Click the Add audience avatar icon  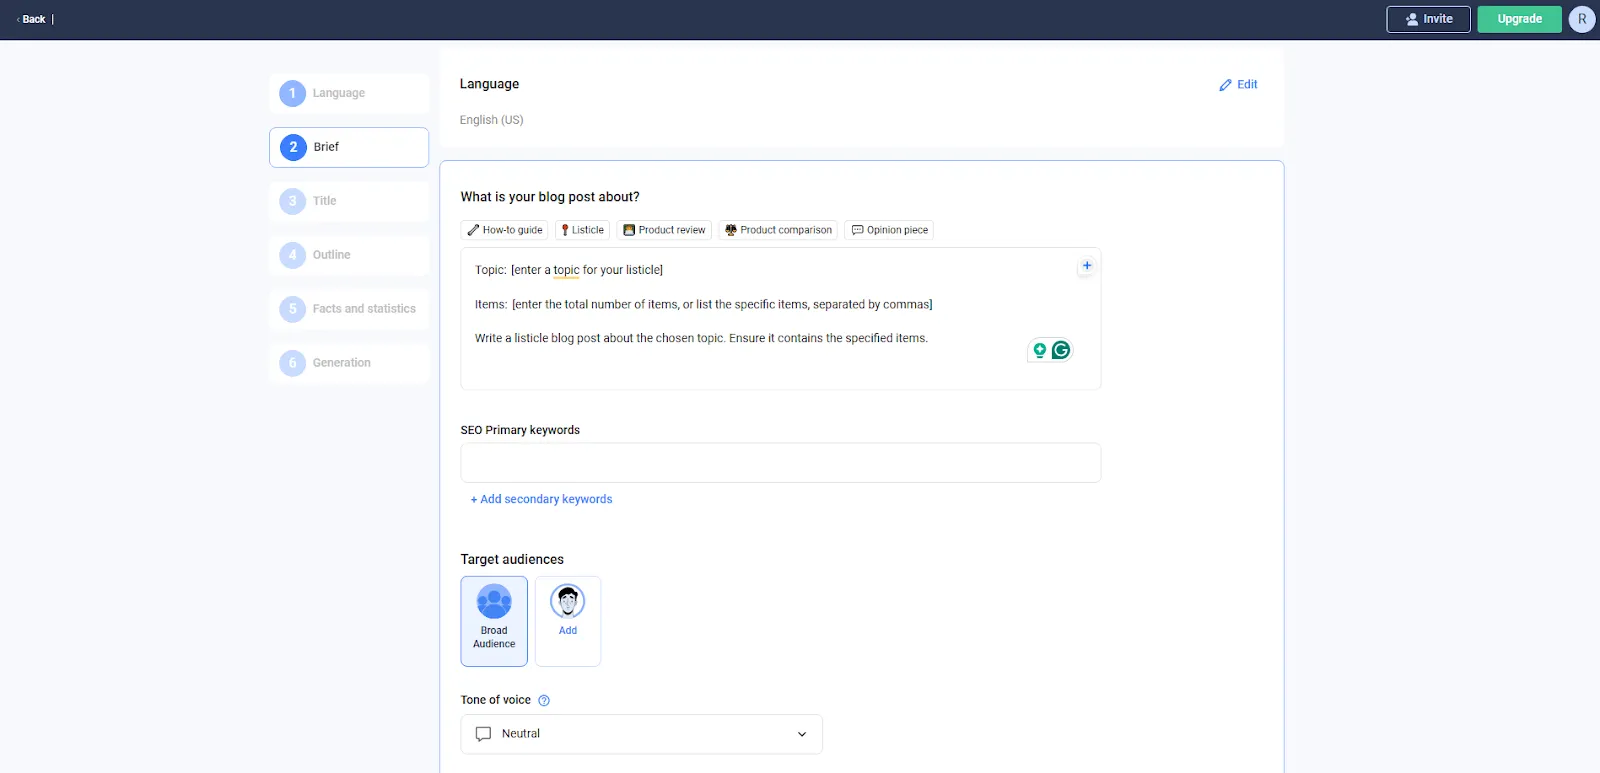click(568, 601)
